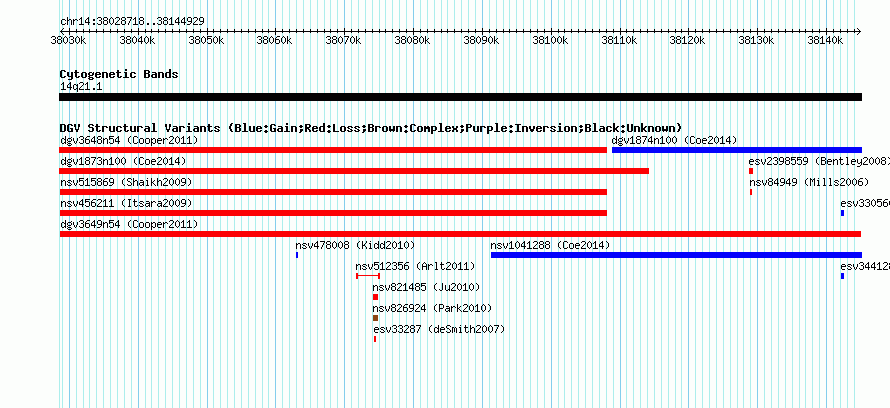Select the nsv512356 (Arlt2011) red bracket glyph
This screenshot has height=408, width=890.
click(x=368, y=276)
